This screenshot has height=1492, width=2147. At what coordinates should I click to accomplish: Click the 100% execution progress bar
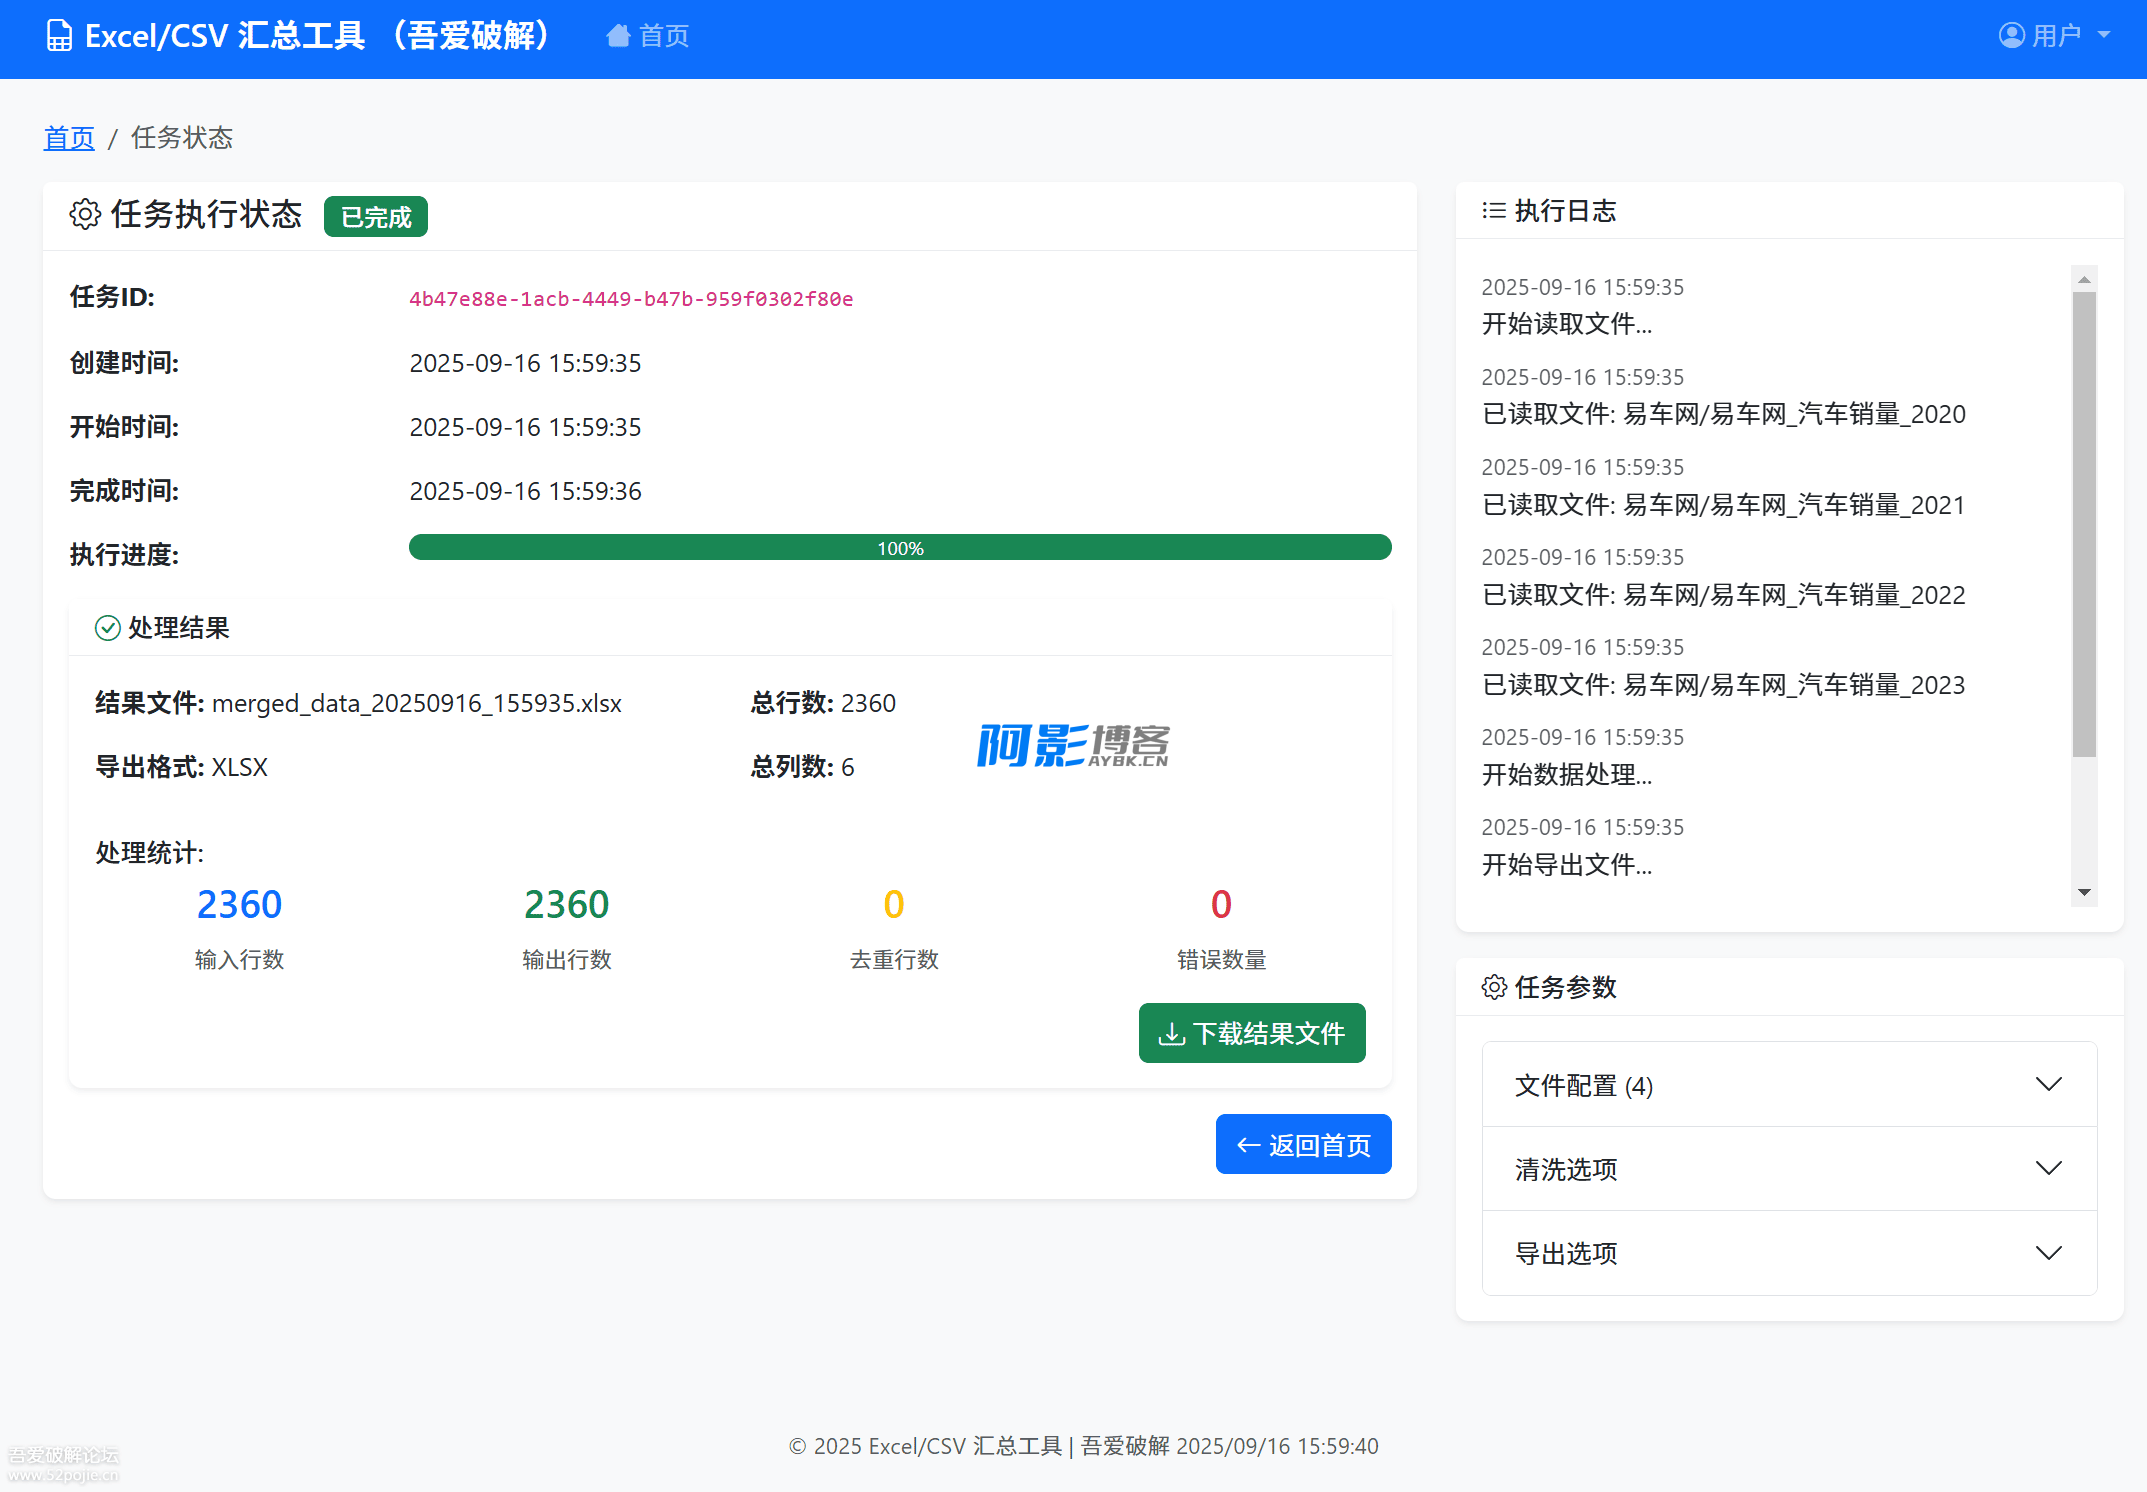pyautogui.click(x=899, y=548)
